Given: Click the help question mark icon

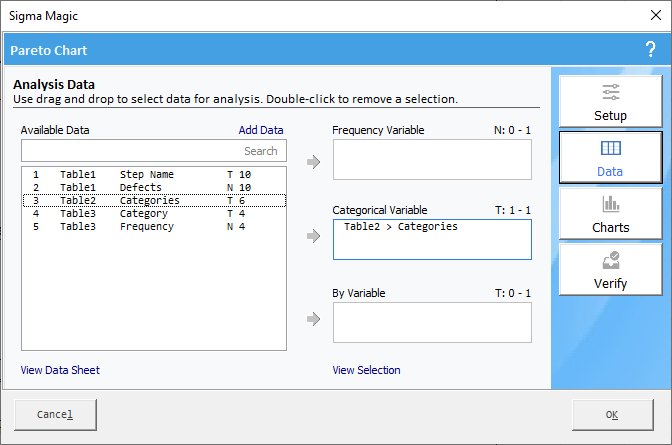Looking at the screenshot, I should (650, 49).
